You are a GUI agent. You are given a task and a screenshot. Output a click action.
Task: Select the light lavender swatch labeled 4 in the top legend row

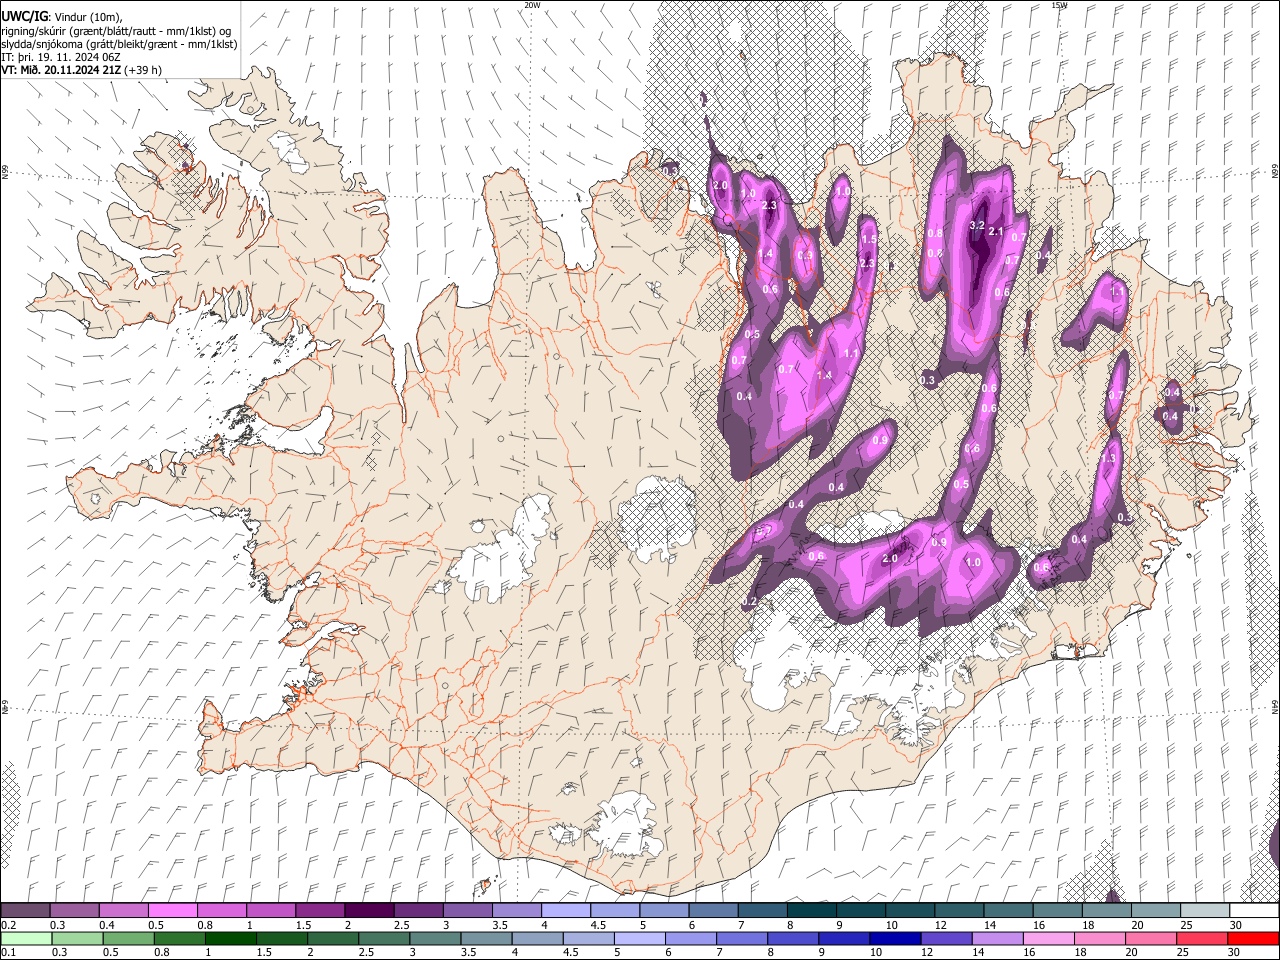pos(564,912)
